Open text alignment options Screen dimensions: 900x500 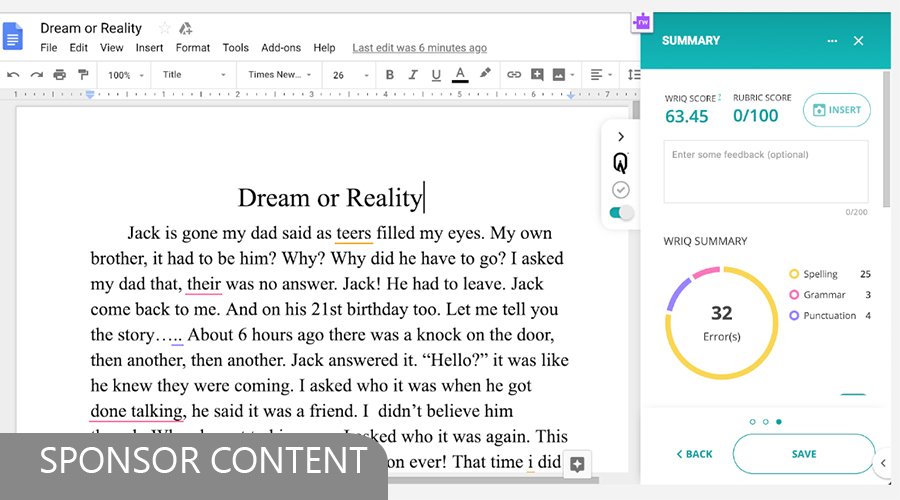point(601,75)
